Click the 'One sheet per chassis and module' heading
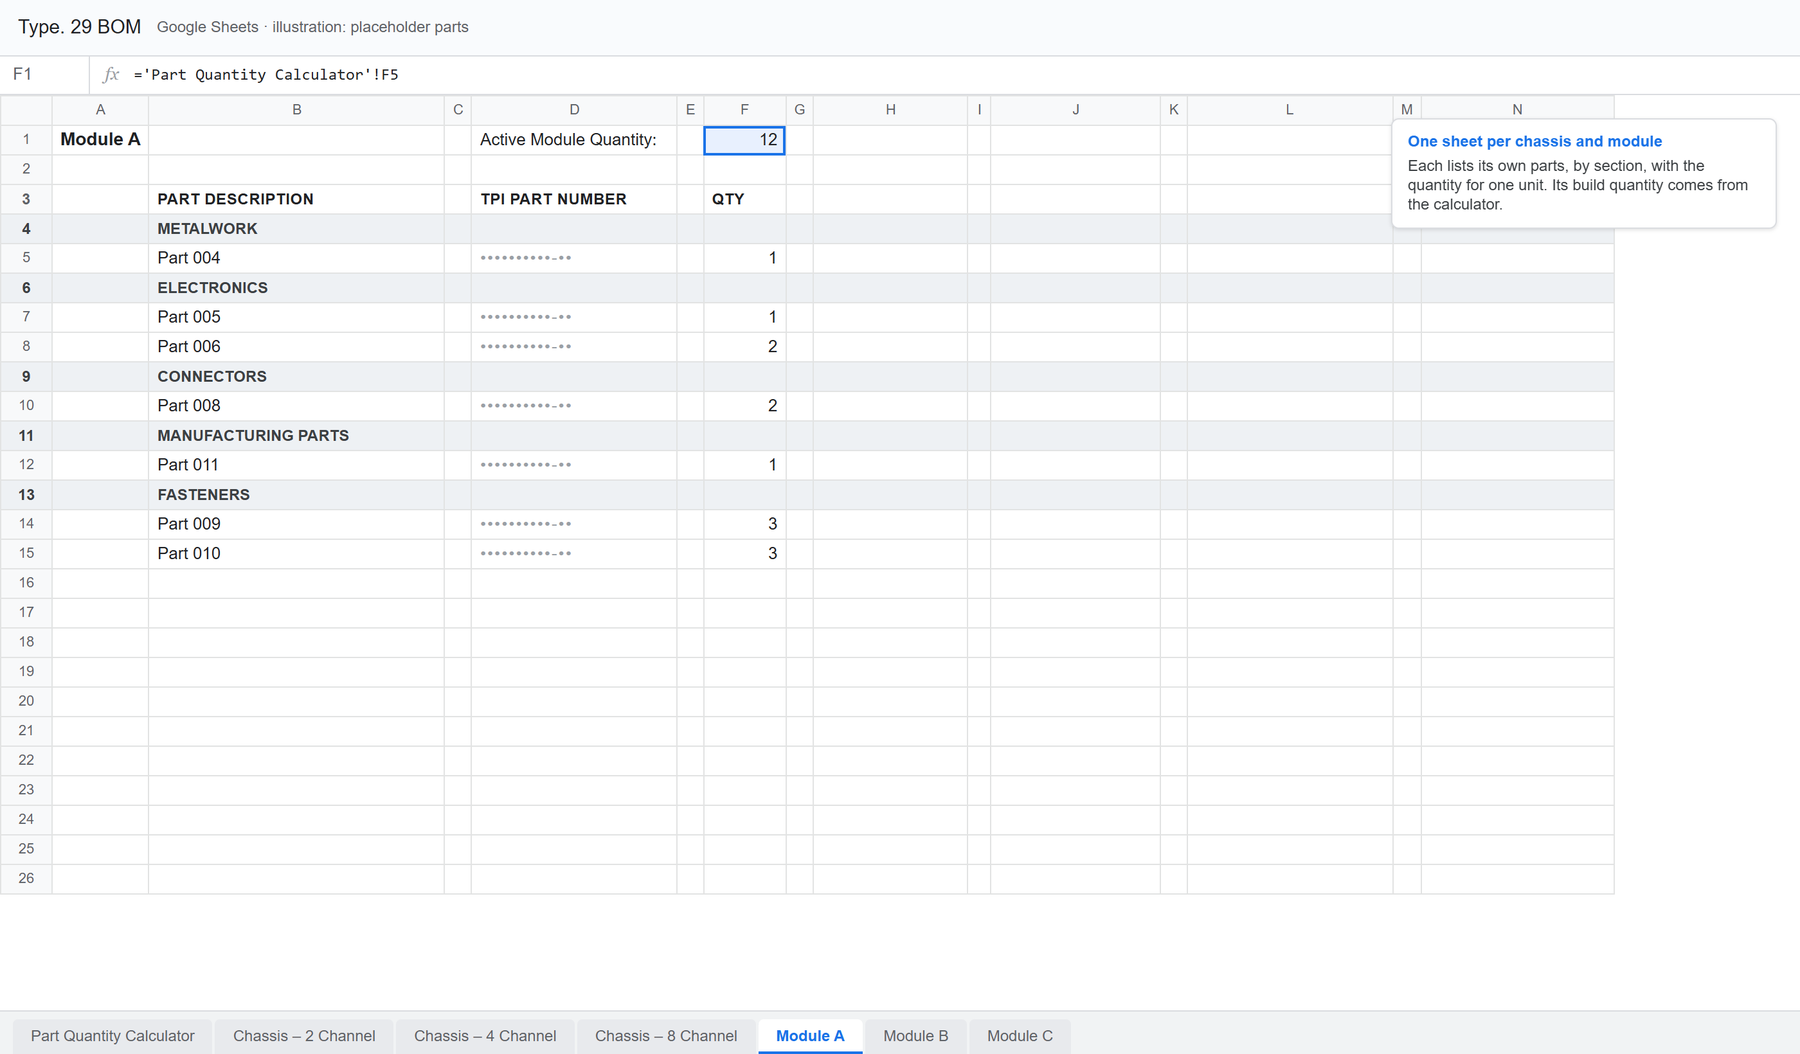 pyautogui.click(x=1534, y=142)
